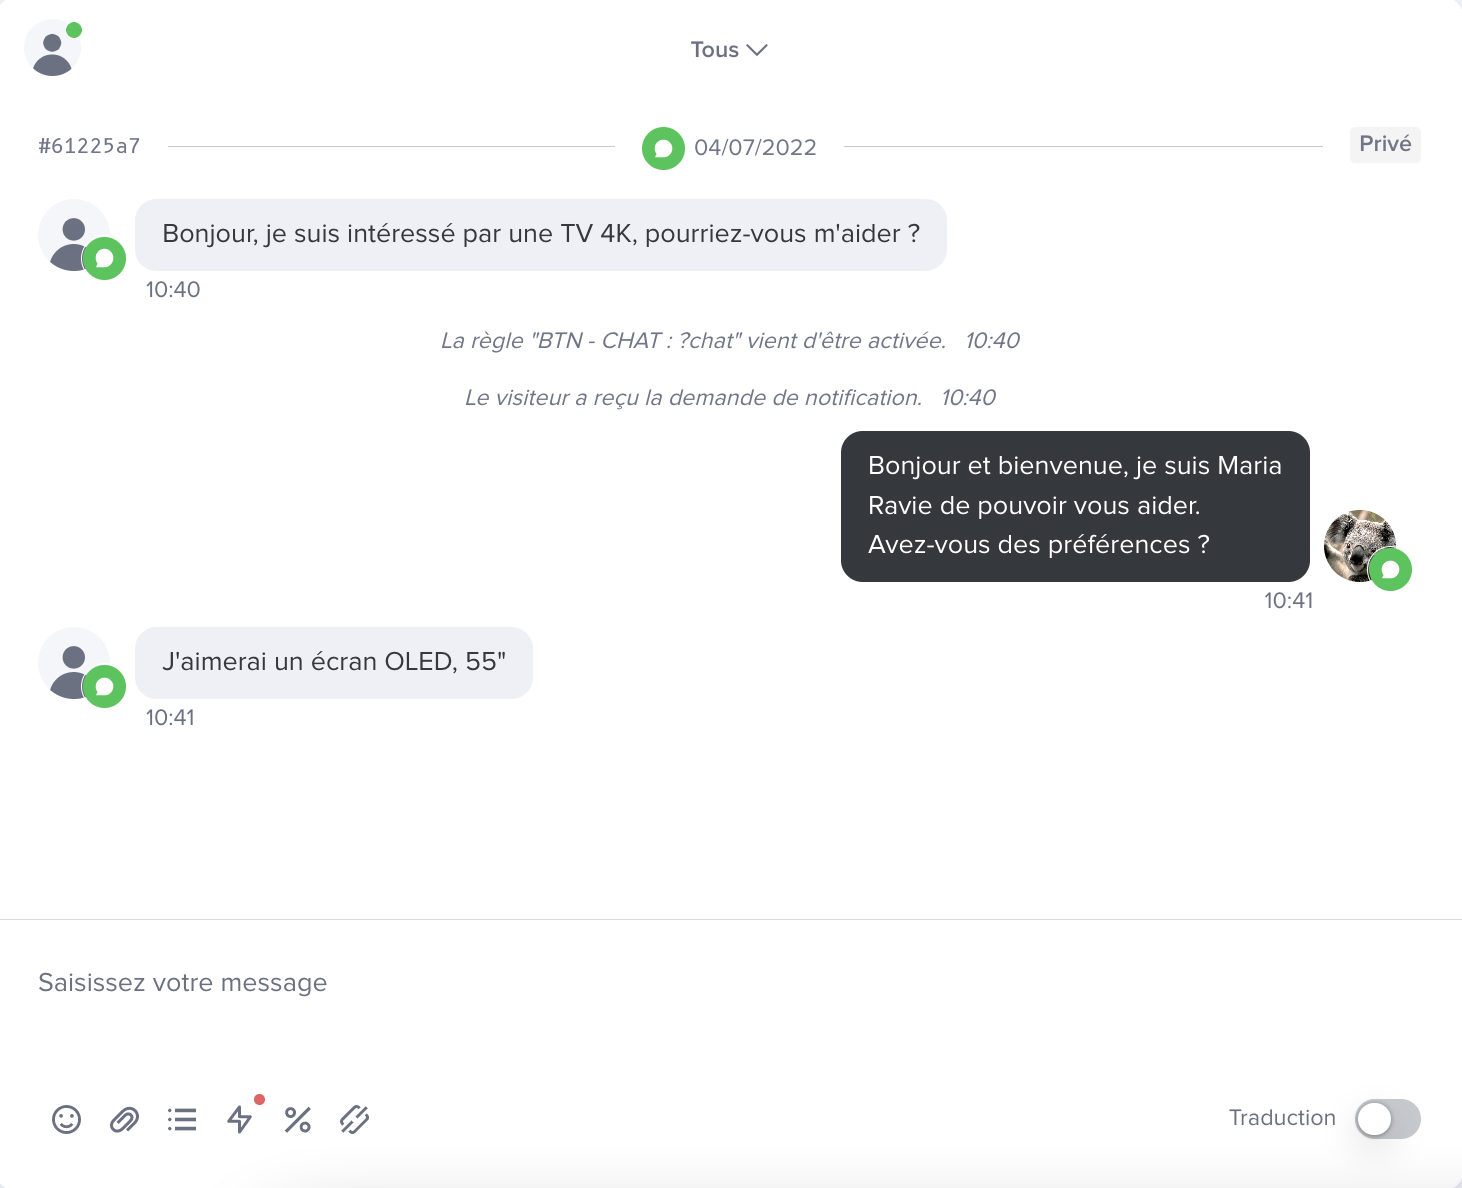Image resolution: width=1462 pixels, height=1188 pixels.
Task: Select the message about the 4K TV
Action: click(541, 235)
